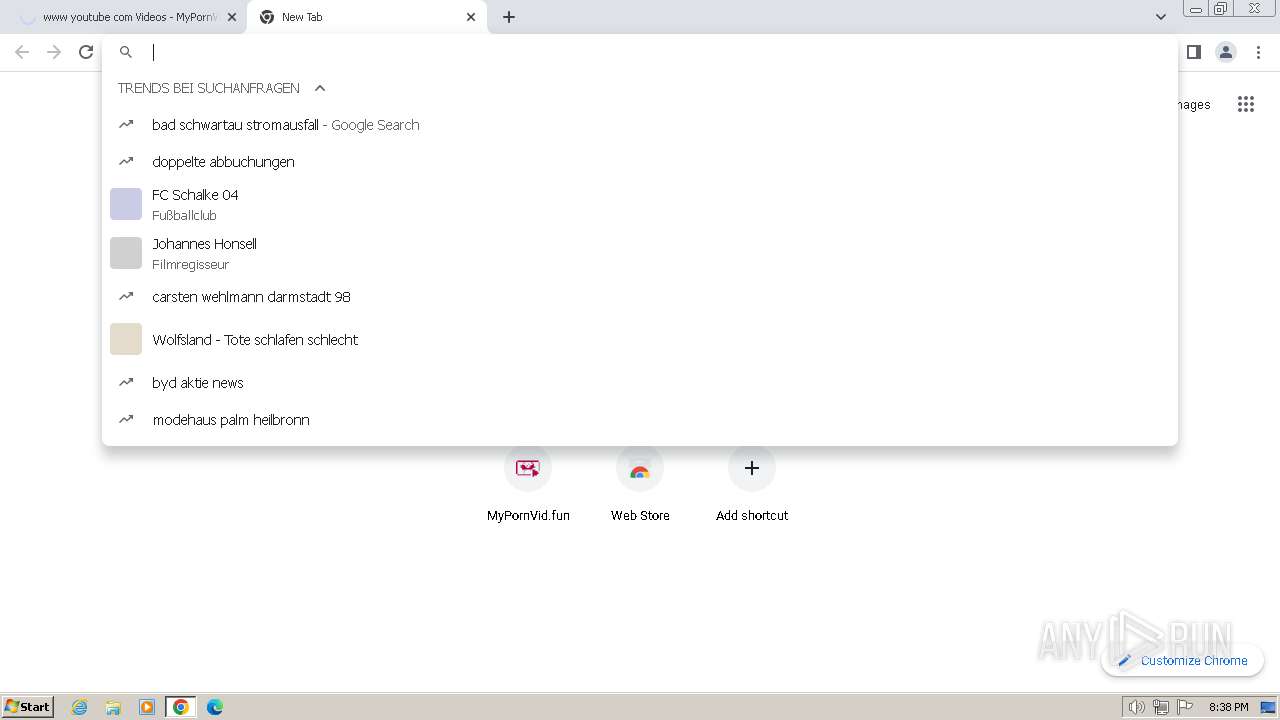Select carsten wehlmann darmstadt 98 suggestion

click(640, 297)
